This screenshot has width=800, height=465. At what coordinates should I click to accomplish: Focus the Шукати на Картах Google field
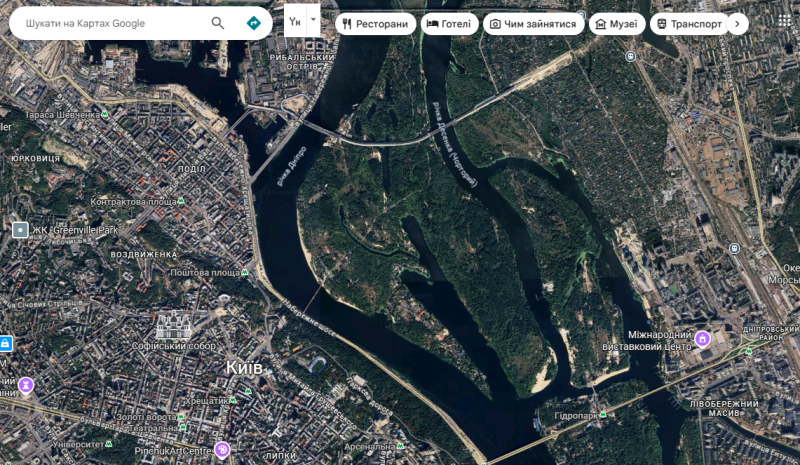110,23
